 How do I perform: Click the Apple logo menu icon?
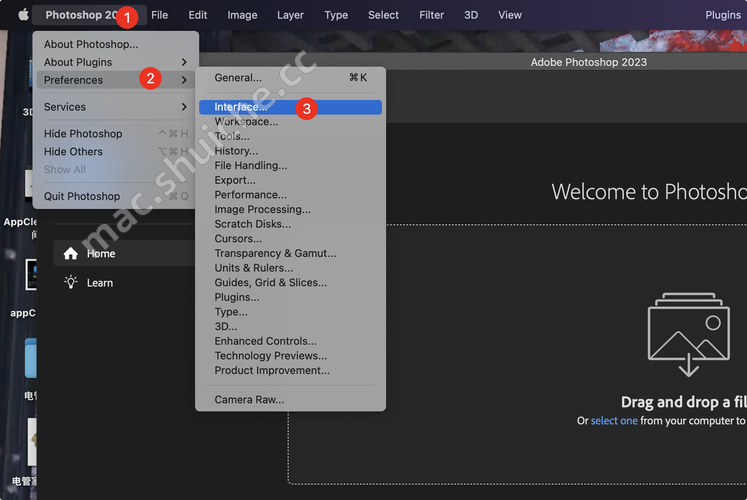[23, 15]
